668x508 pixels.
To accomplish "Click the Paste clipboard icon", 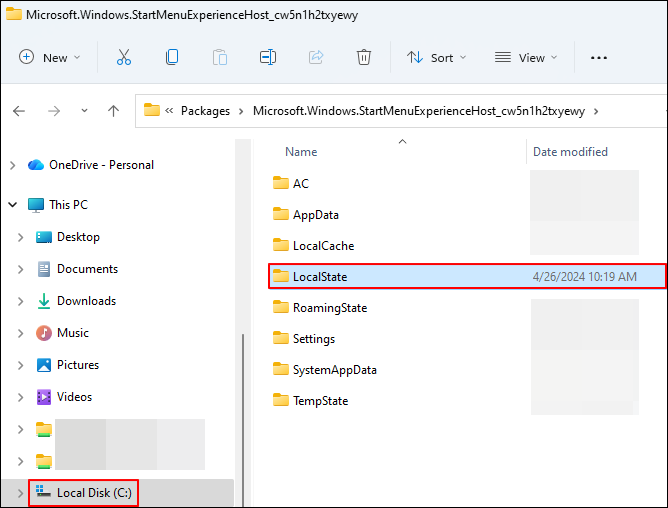I will coord(219,57).
